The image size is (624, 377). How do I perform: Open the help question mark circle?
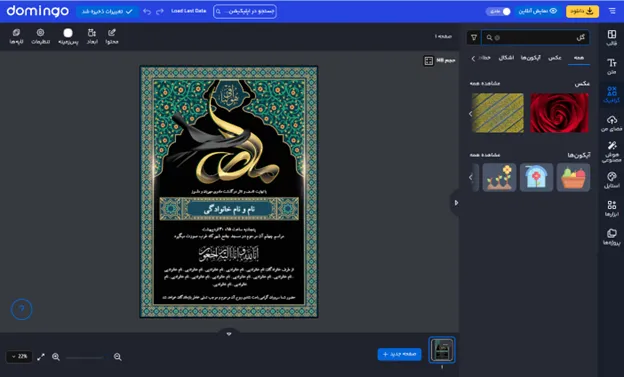pos(21,309)
